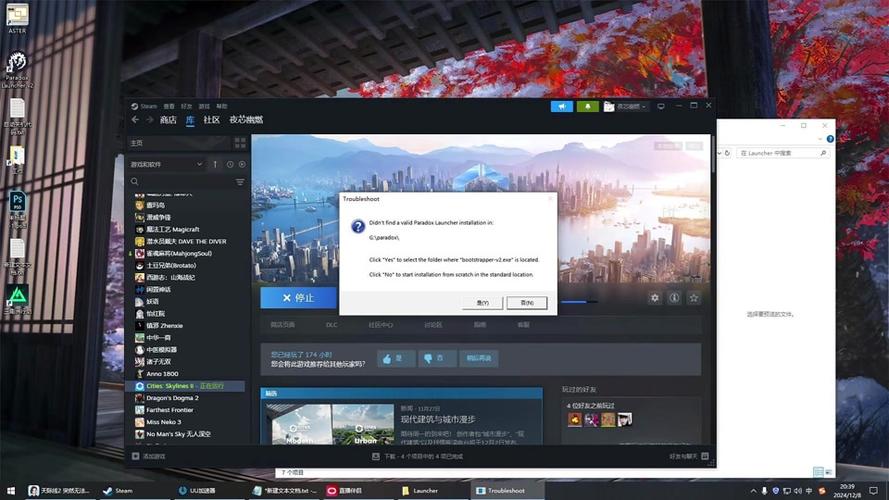Click the Explorer window search box

[781, 153]
